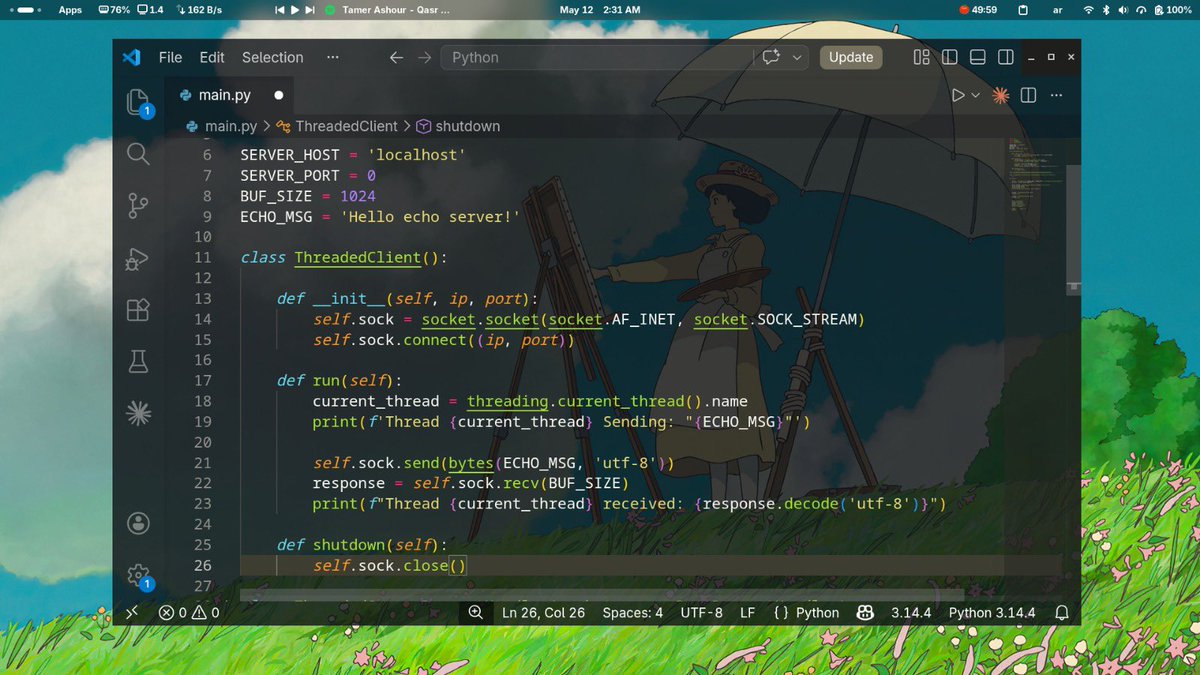Open the File menu

[x=170, y=57]
